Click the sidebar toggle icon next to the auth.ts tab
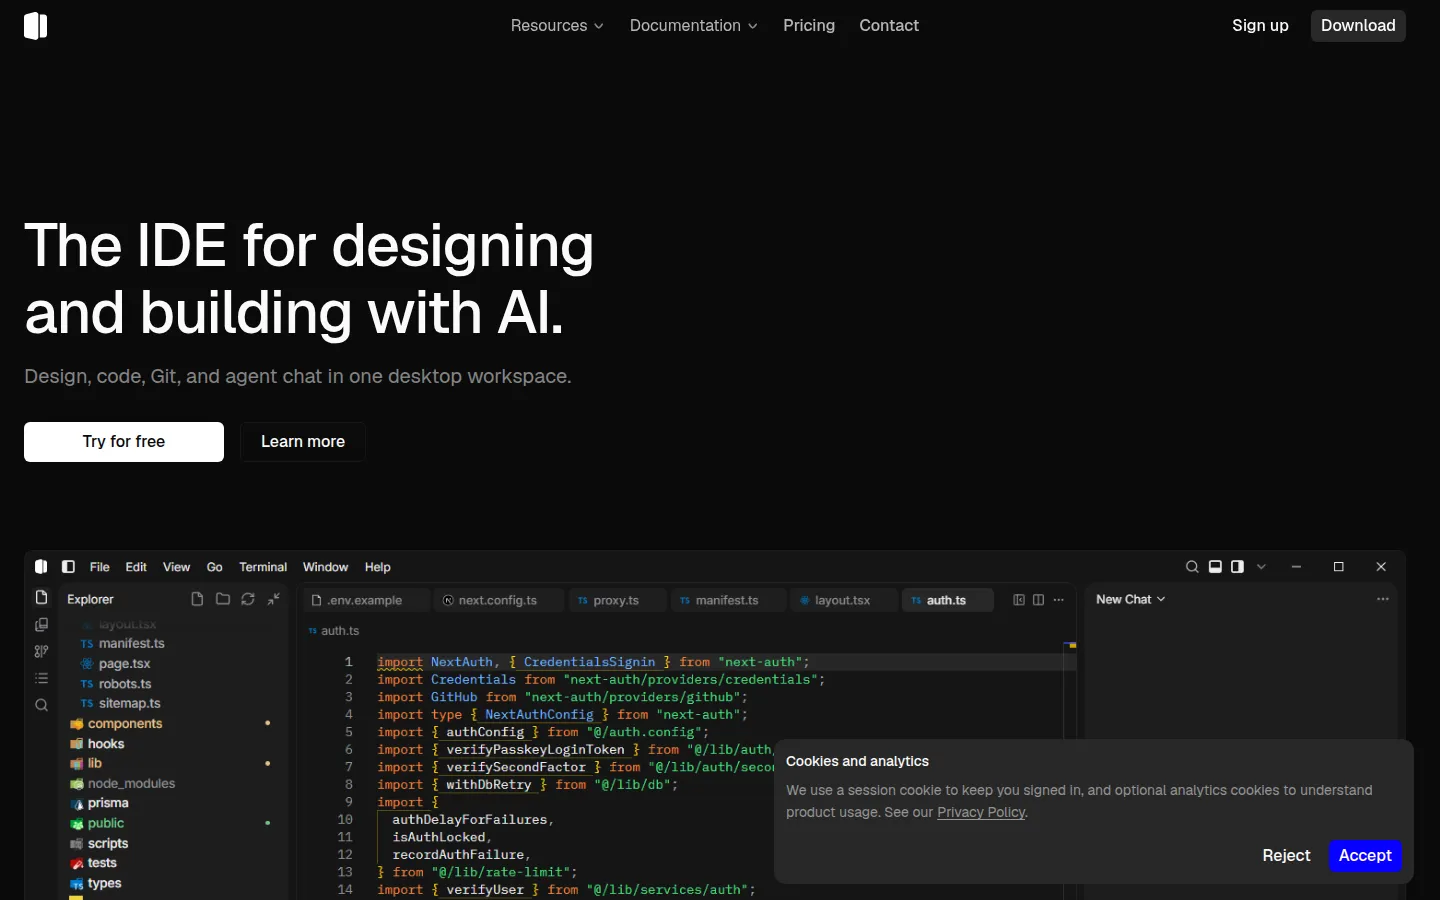Screen dimensions: 1440x900 (1019, 600)
